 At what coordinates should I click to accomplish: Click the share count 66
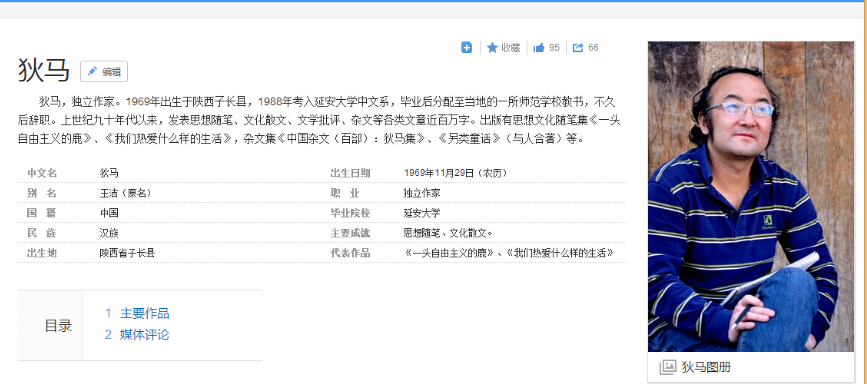point(593,48)
